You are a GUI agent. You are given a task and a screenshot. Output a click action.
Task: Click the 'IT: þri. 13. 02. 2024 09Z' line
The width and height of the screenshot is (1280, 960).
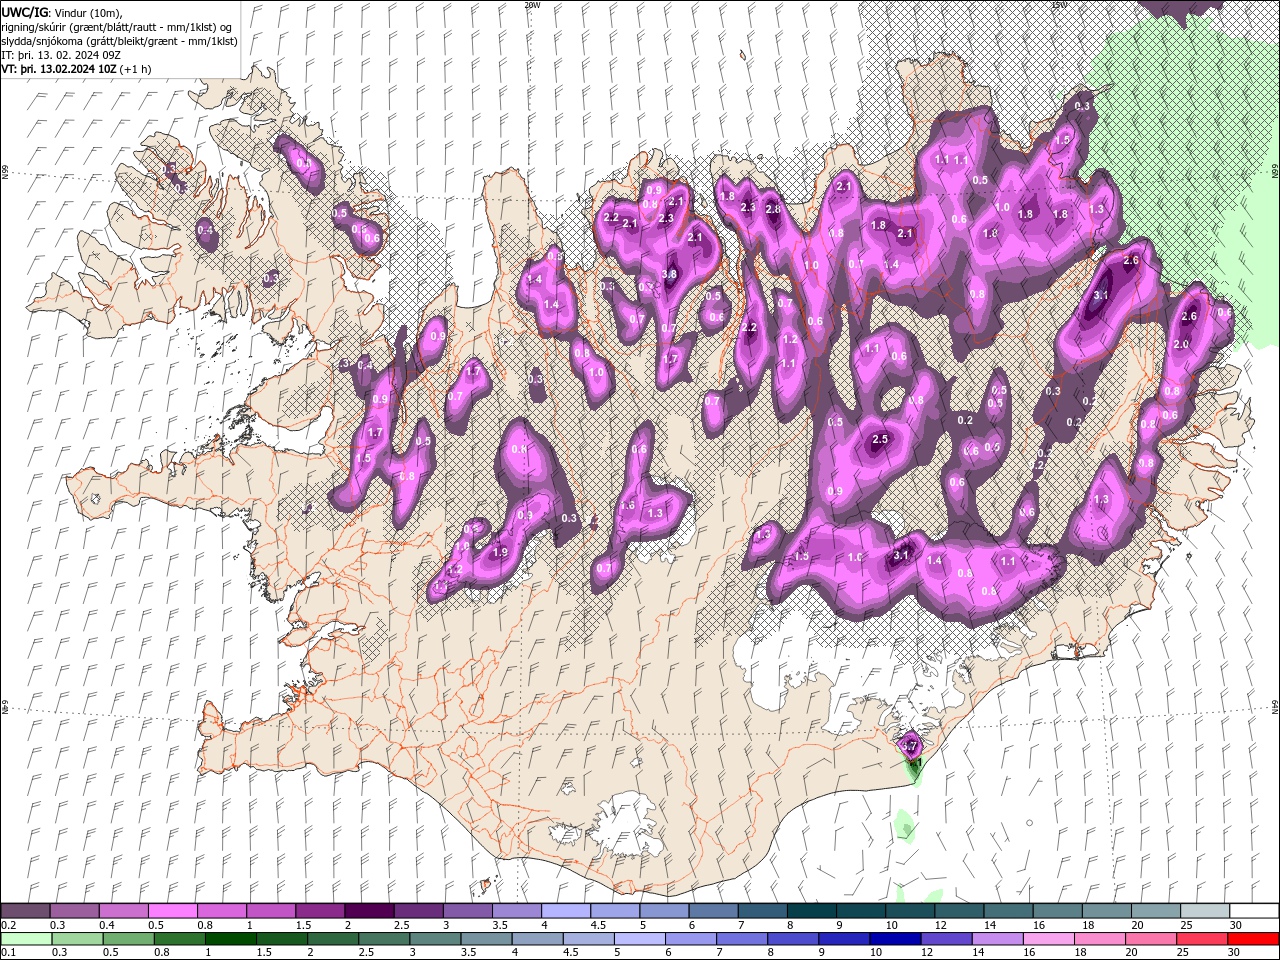click(62, 55)
